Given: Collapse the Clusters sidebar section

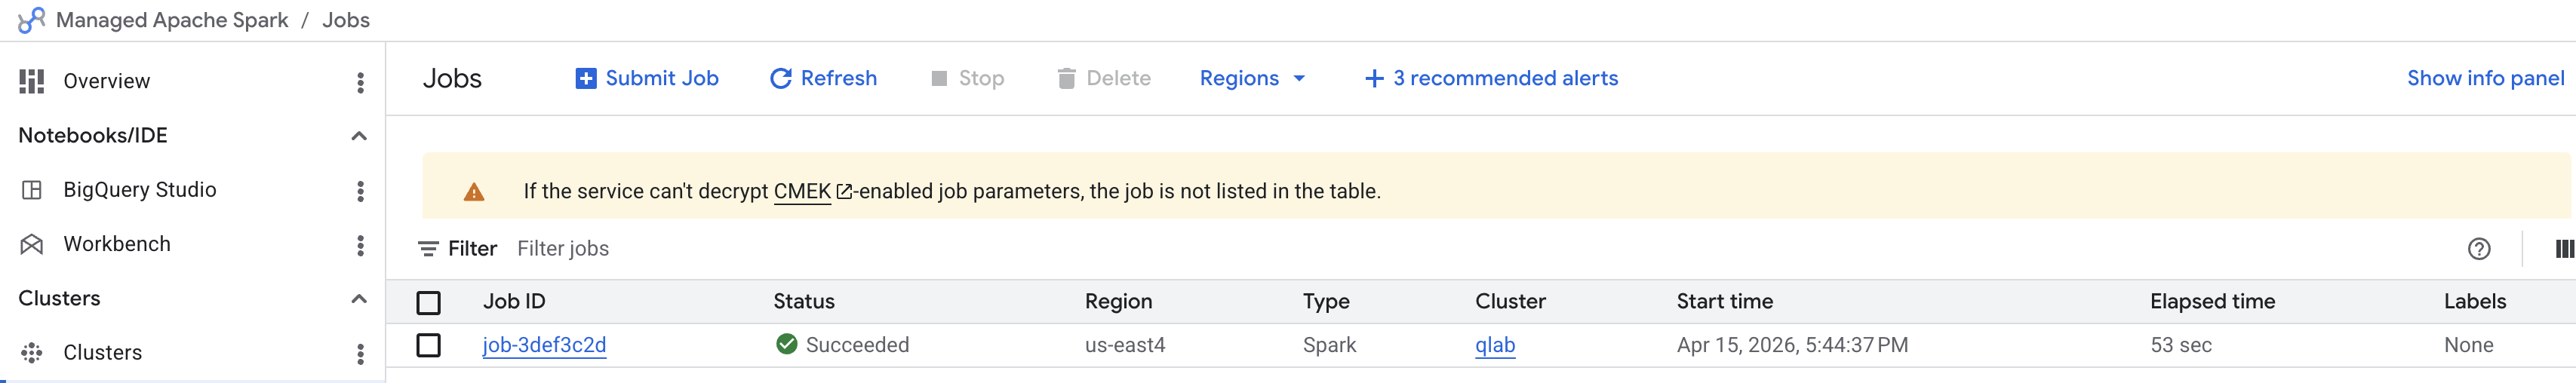Looking at the screenshot, I should 359,299.
